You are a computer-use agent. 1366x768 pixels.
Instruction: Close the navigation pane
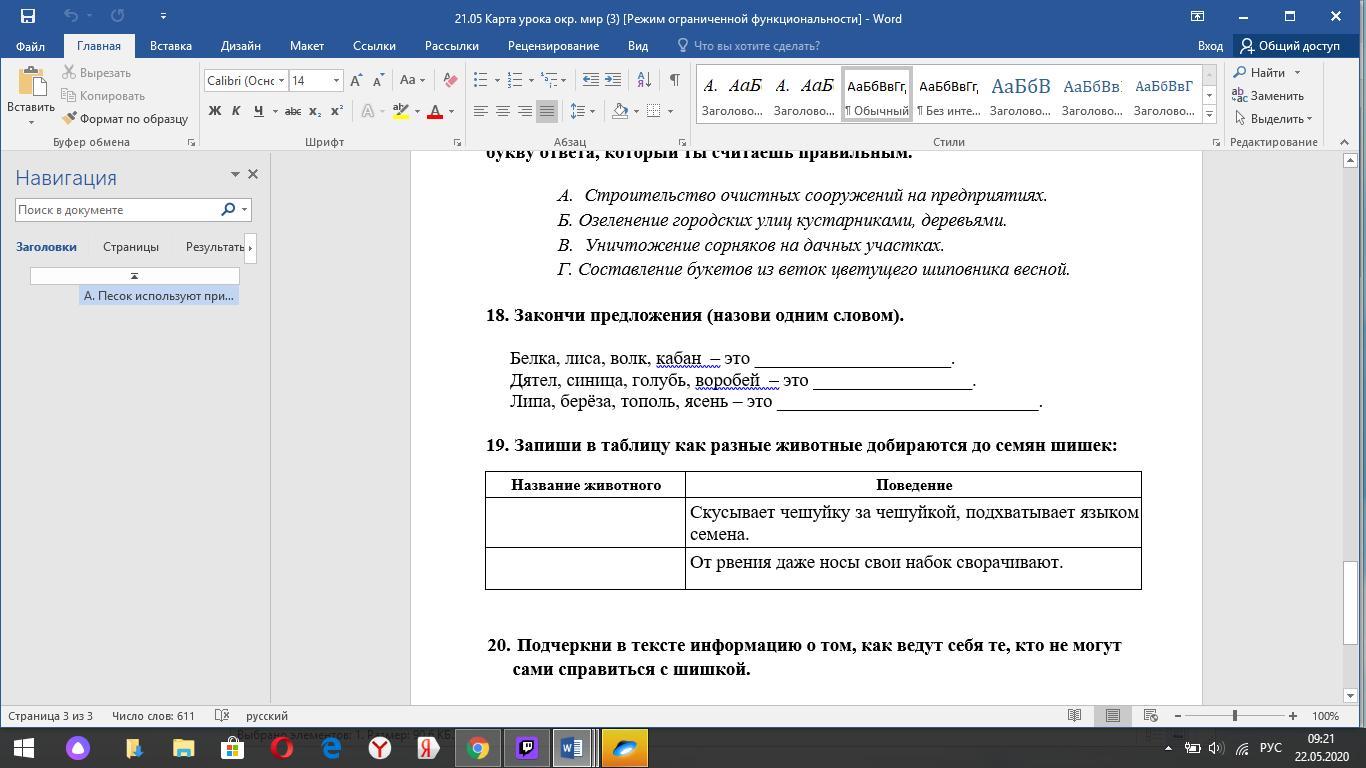tap(253, 174)
